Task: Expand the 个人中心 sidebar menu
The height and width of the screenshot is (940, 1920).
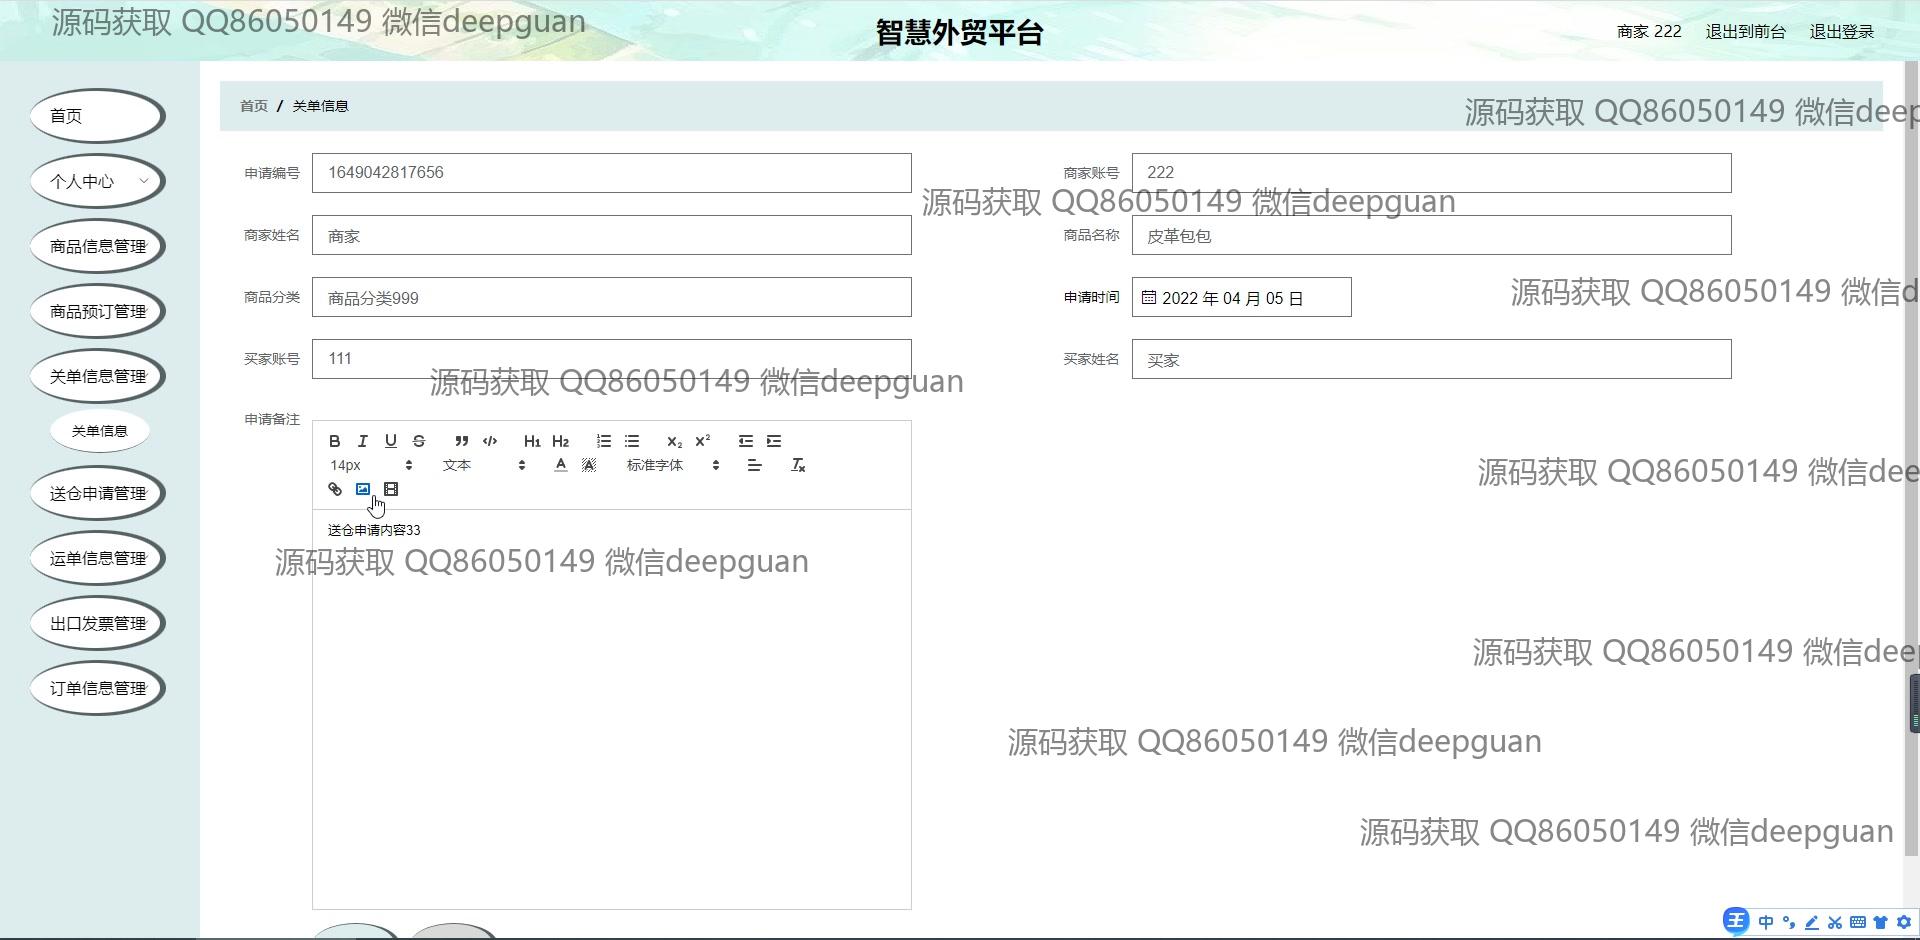Action: tap(98, 181)
